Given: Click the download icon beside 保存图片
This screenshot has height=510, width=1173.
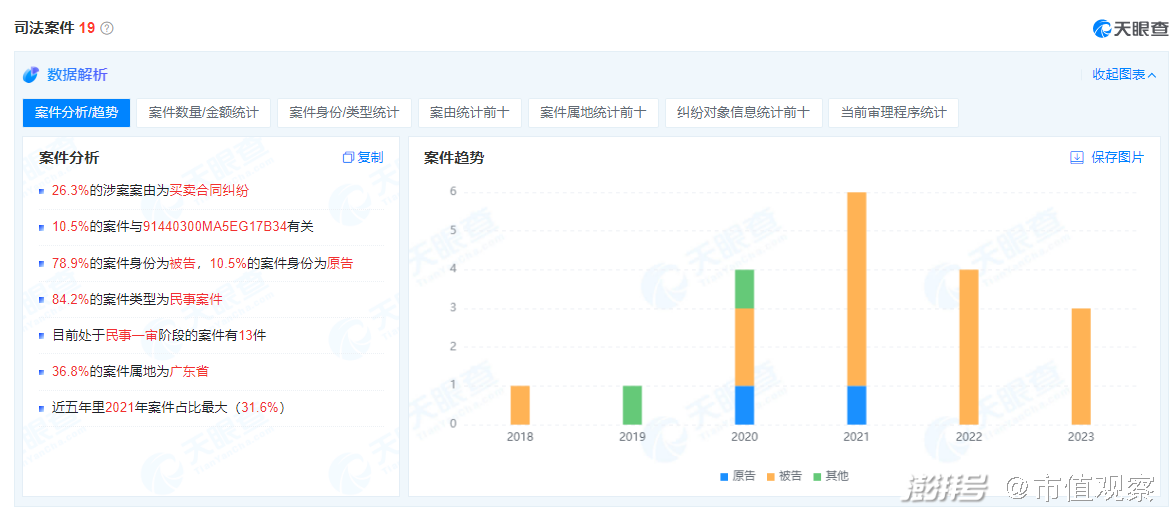Looking at the screenshot, I should click(x=1077, y=157).
